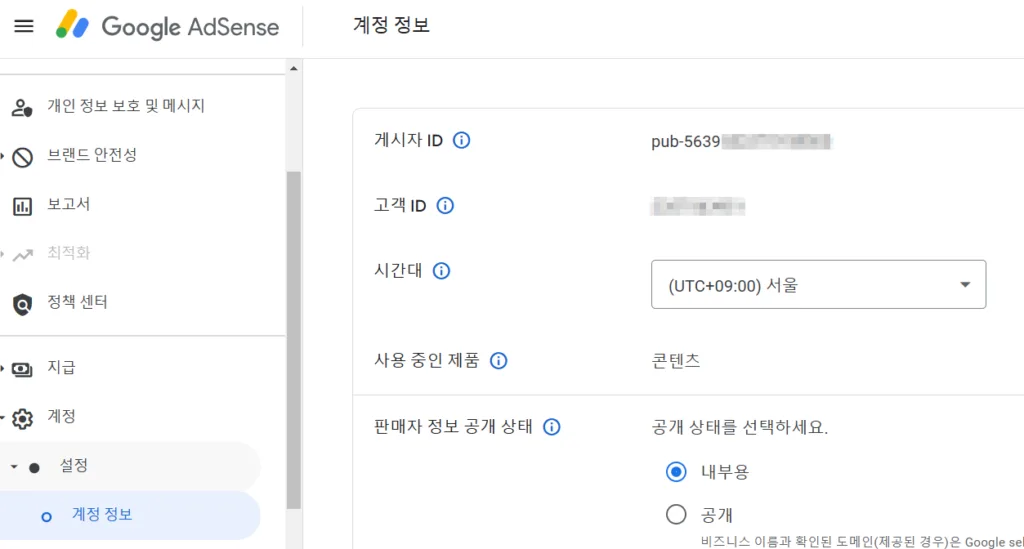This screenshot has height=549, width=1024.
Task: Click the Google AdSense logo
Action: click(x=168, y=26)
